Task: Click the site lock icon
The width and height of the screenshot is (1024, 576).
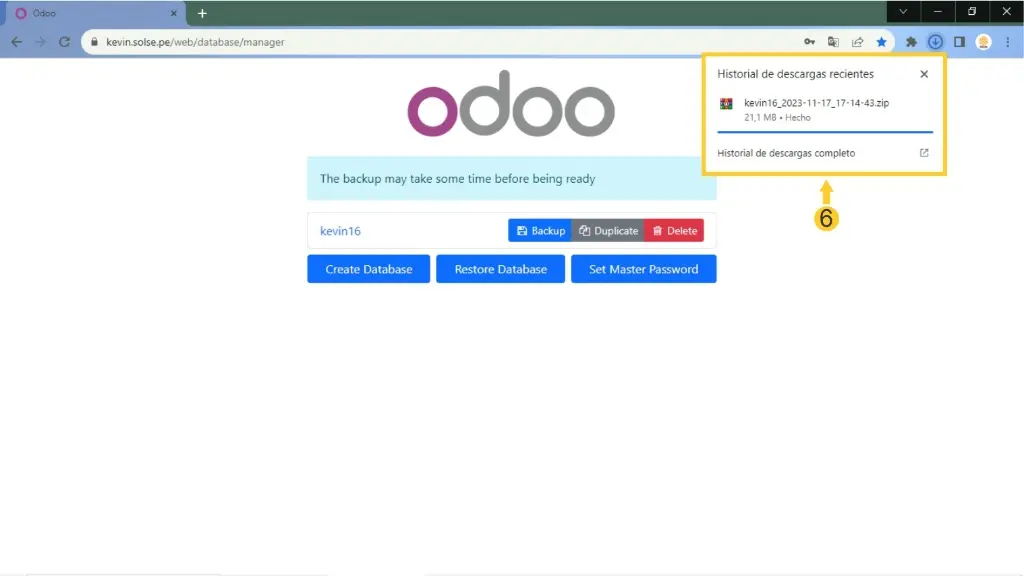Action: coord(95,42)
